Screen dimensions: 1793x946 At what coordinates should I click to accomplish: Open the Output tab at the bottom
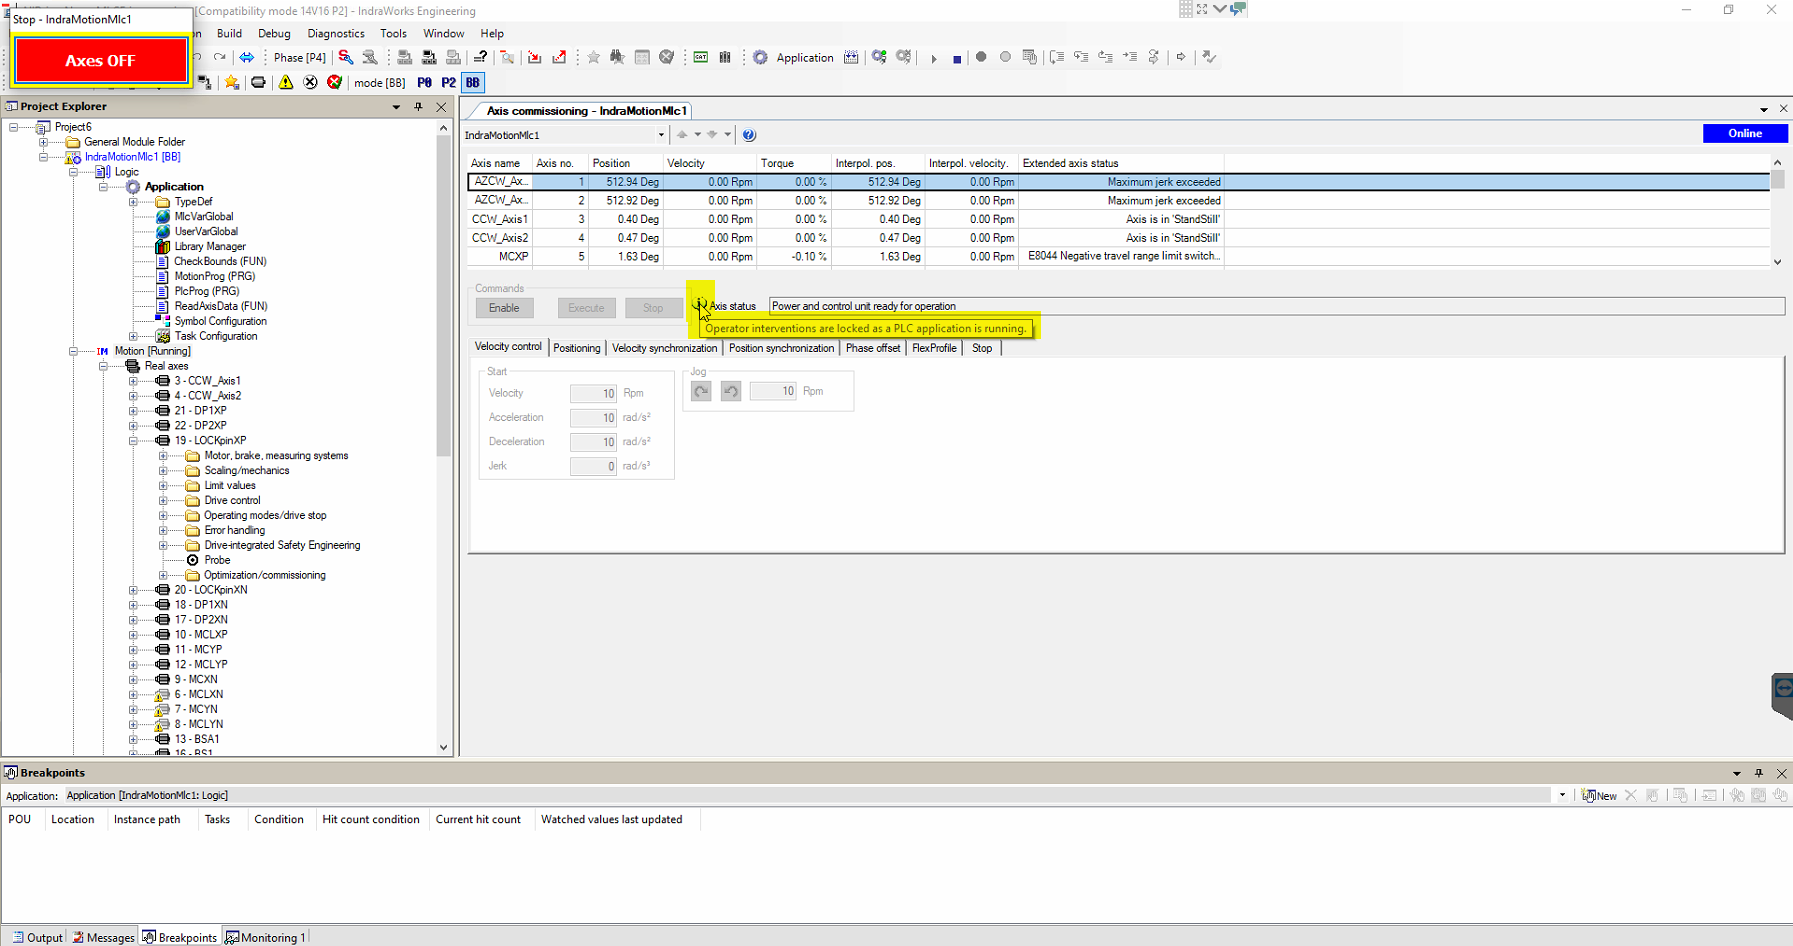(x=37, y=937)
